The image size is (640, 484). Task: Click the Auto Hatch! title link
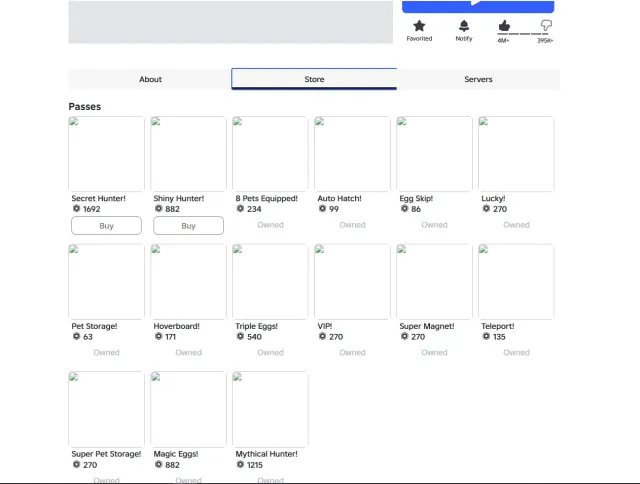click(340, 198)
